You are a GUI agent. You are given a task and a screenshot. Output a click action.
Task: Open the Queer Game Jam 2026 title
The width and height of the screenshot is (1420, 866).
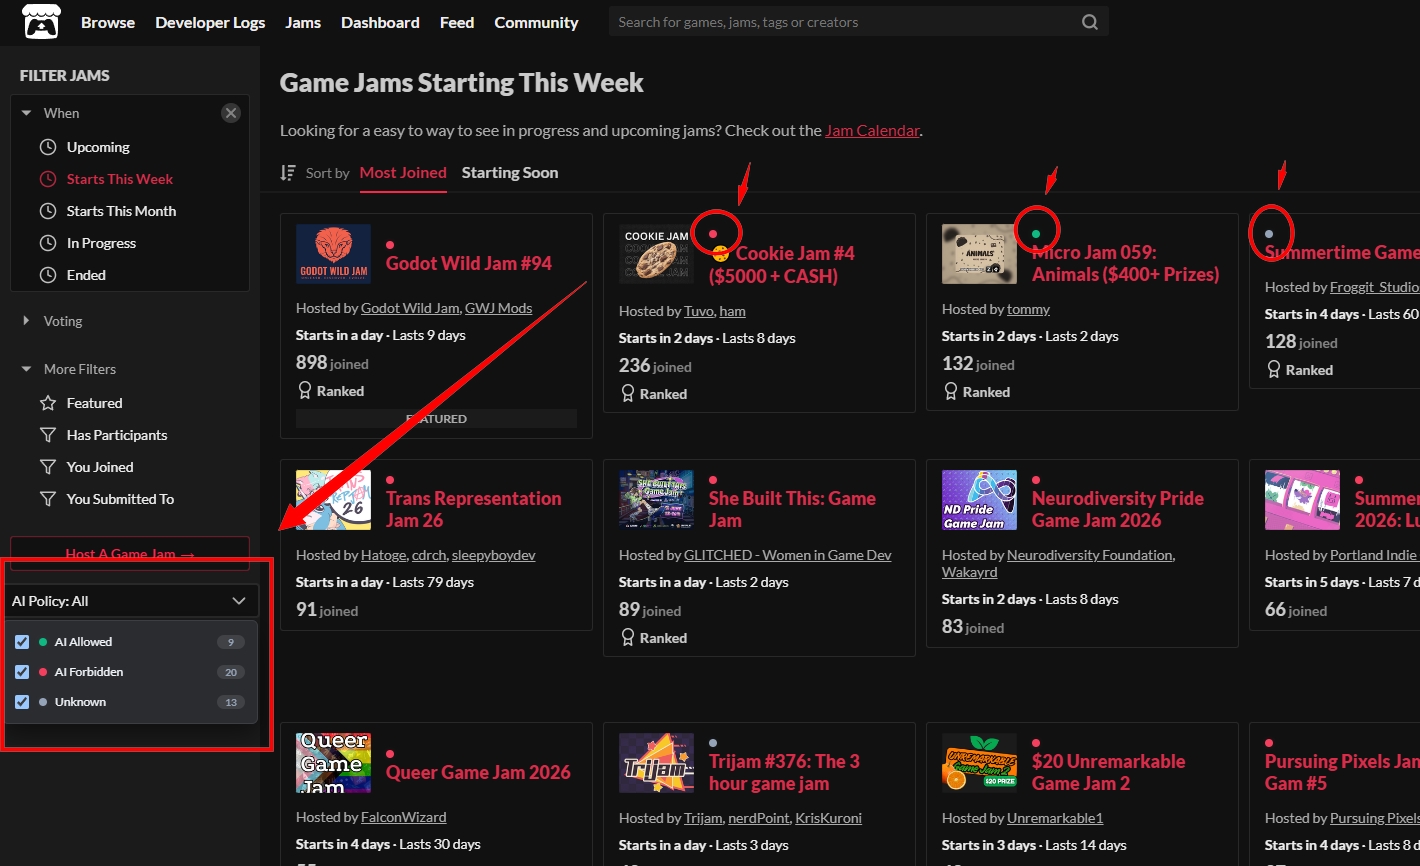(478, 772)
